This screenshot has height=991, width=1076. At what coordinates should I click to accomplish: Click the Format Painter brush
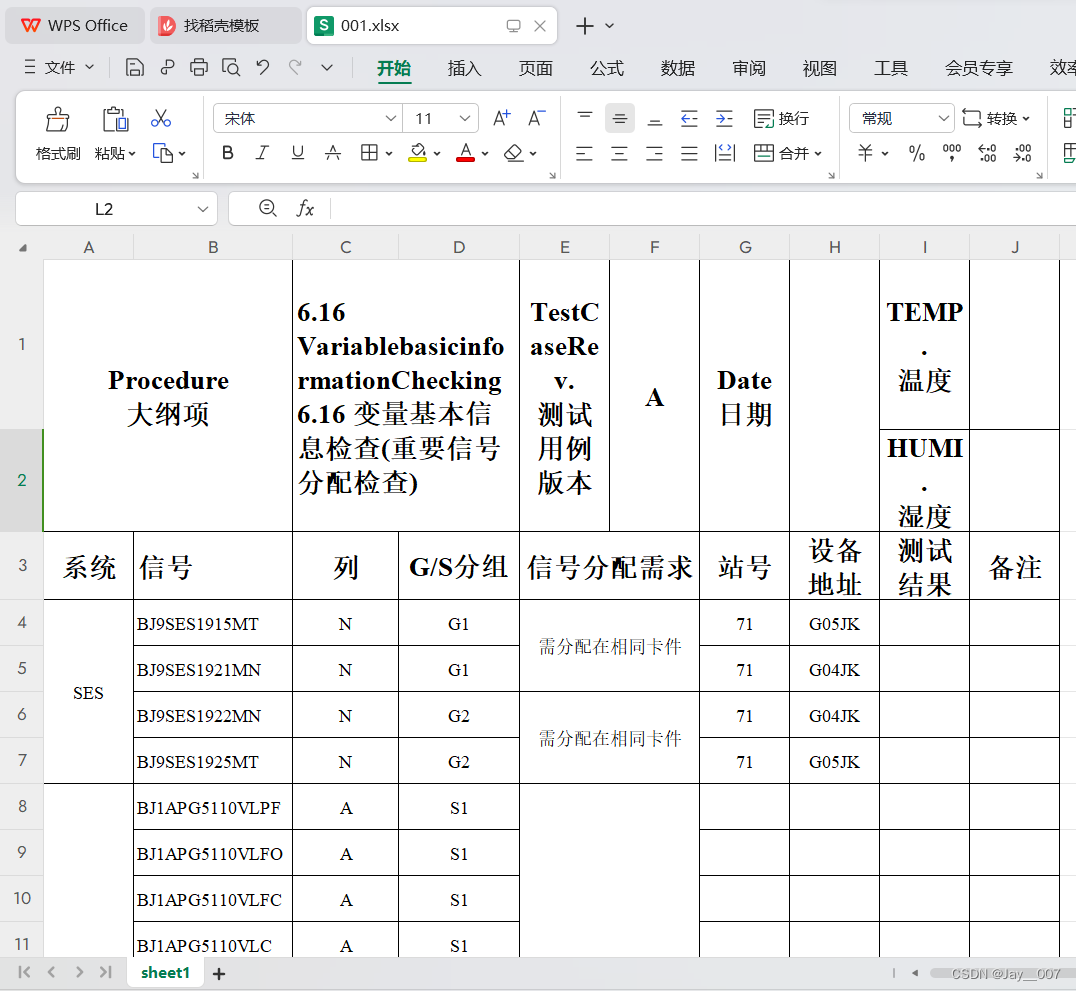click(x=58, y=119)
